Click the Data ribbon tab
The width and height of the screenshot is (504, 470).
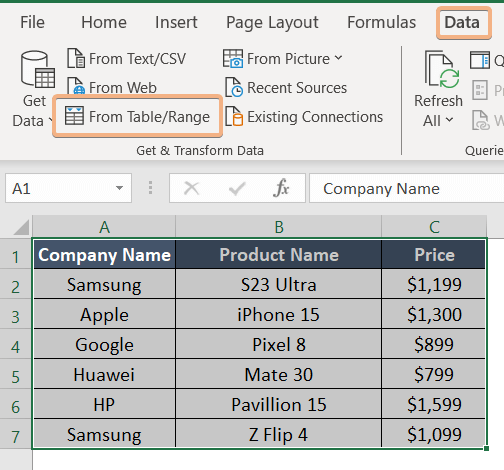(x=462, y=22)
